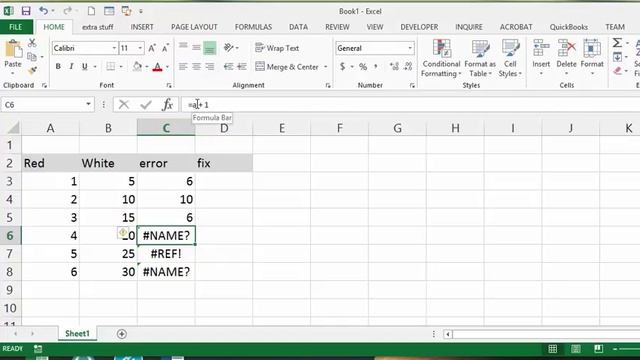
Task: Decrease decimal places
Action: tap(408, 67)
